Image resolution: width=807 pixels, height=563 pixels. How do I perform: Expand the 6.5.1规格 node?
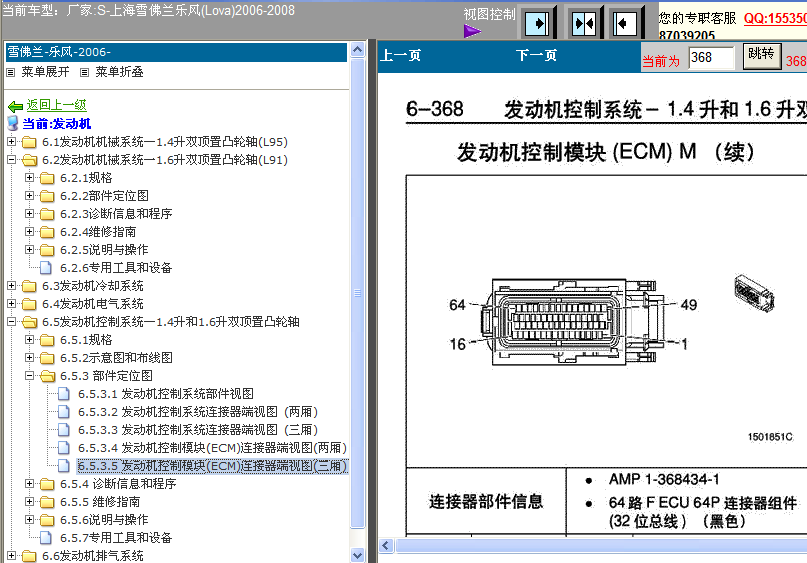click(x=29, y=340)
